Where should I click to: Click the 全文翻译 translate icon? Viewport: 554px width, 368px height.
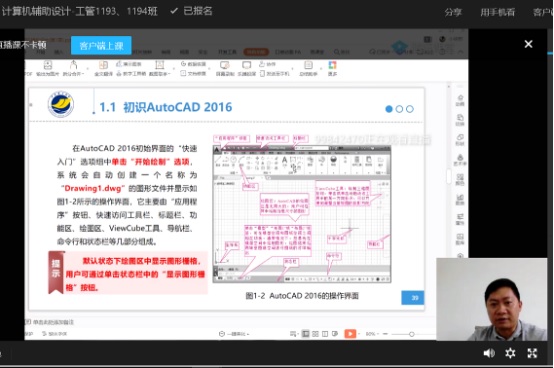tap(103, 68)
